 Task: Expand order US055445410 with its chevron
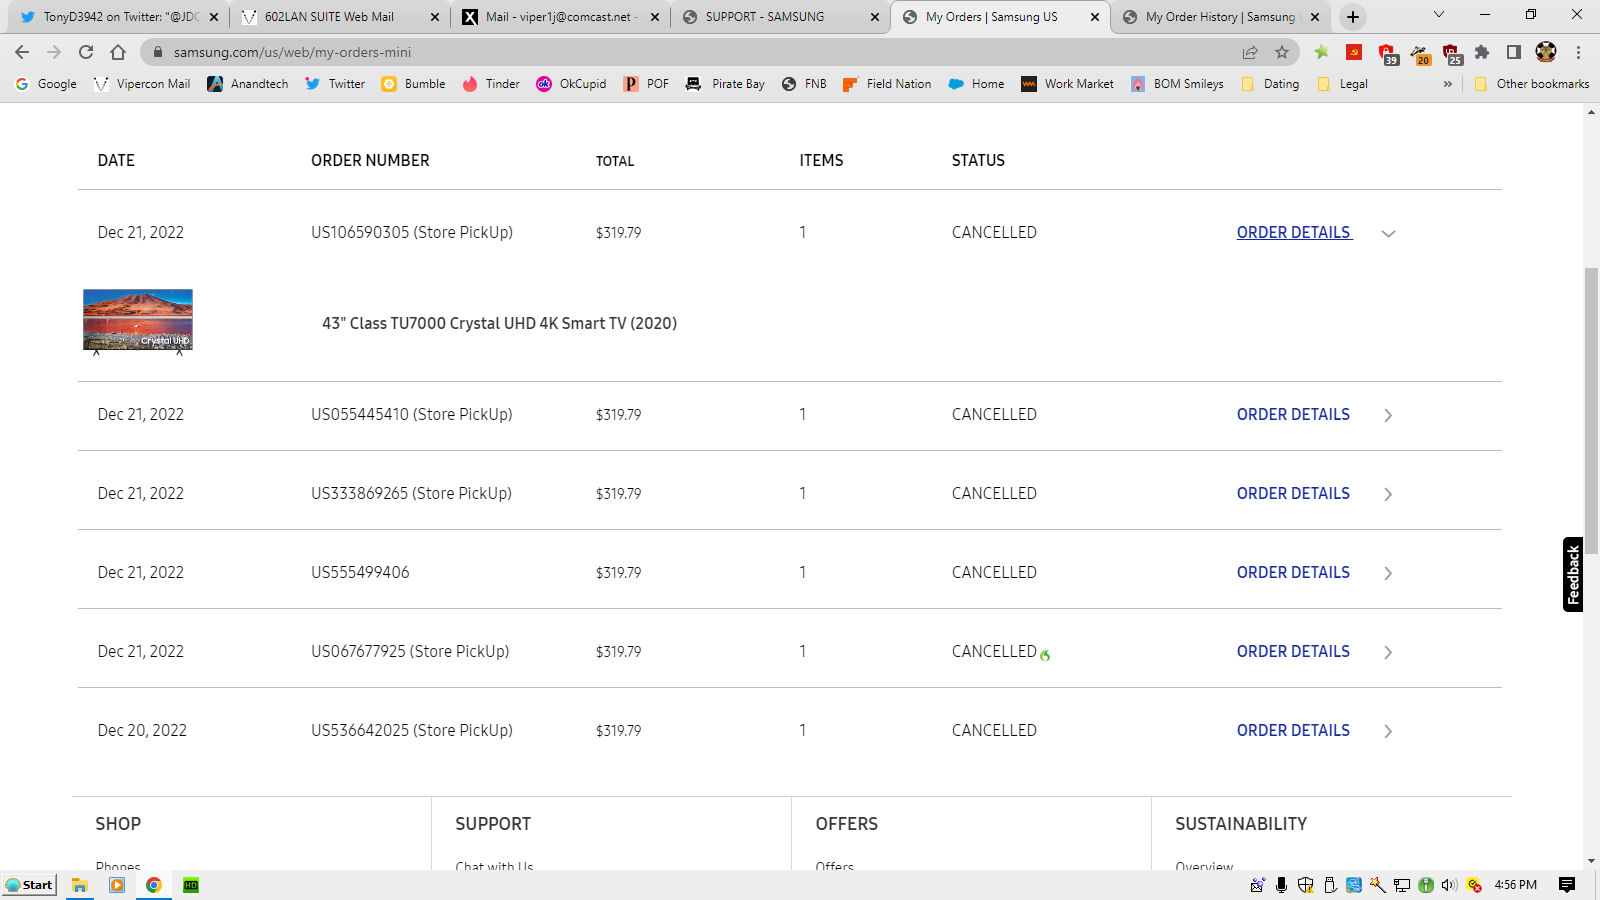tap(1388, 415)
